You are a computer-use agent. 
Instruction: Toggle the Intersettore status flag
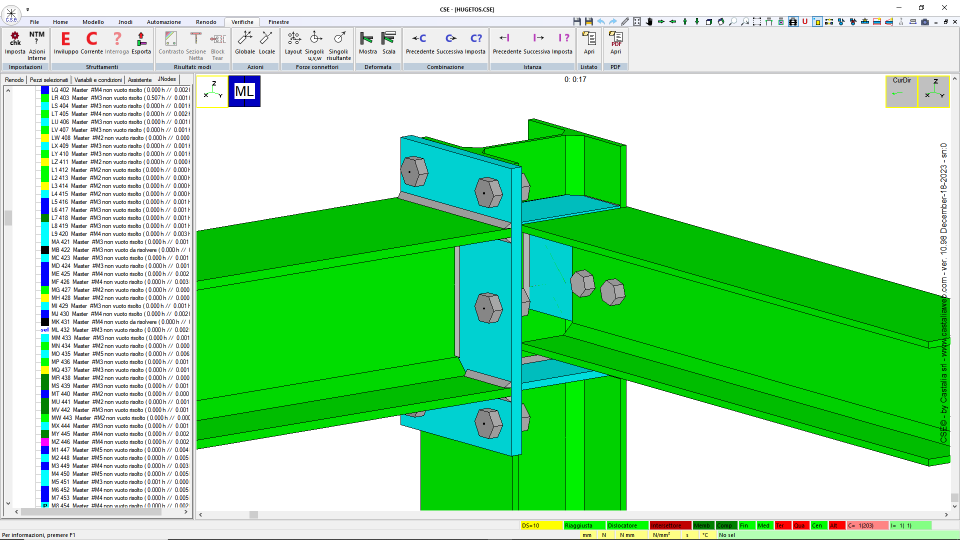pyautogui.click(x=670, y=525)
